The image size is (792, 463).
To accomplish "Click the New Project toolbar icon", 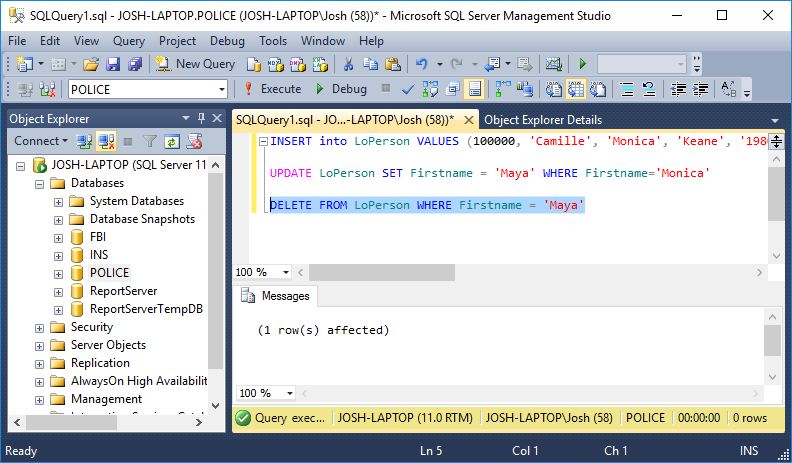I will click(x=25, y=64).
